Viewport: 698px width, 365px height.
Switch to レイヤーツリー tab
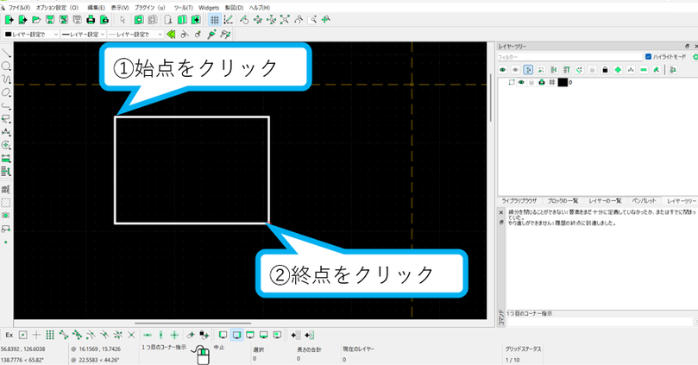pos(681,201)
